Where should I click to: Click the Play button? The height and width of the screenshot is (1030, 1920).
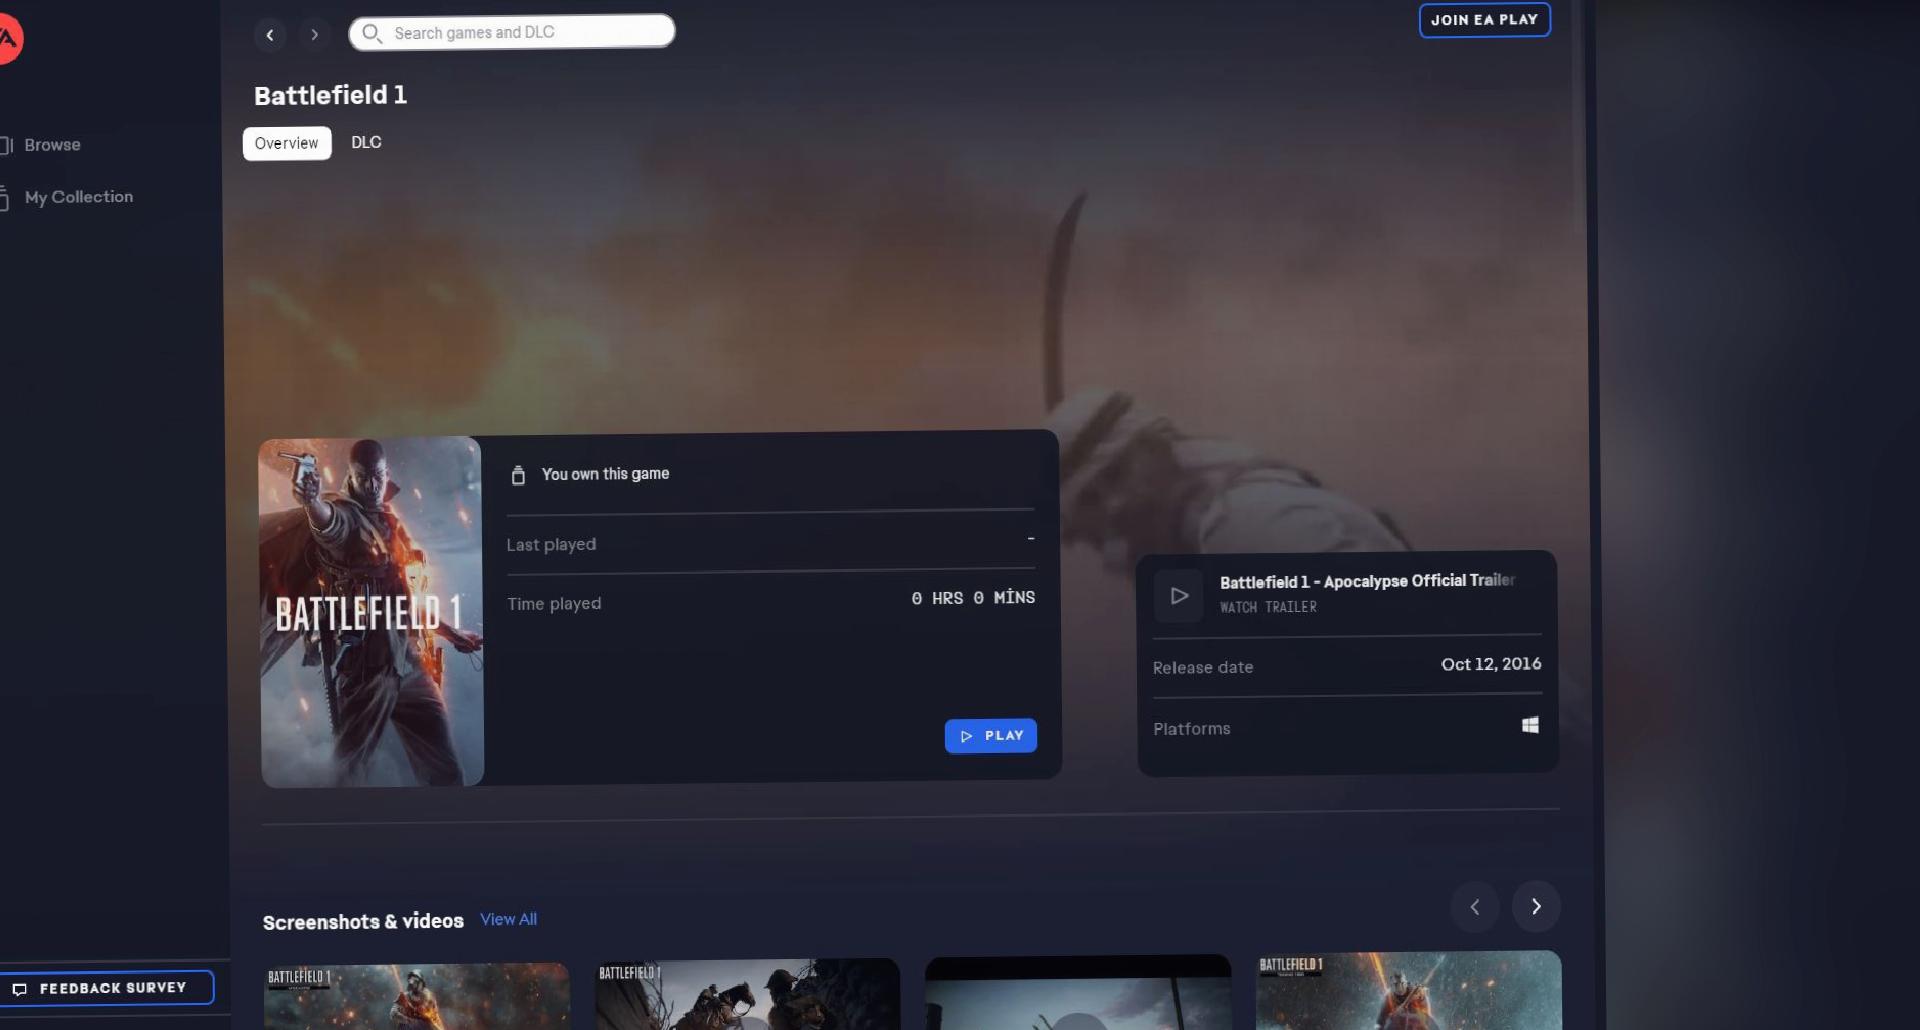click(990, 736)
